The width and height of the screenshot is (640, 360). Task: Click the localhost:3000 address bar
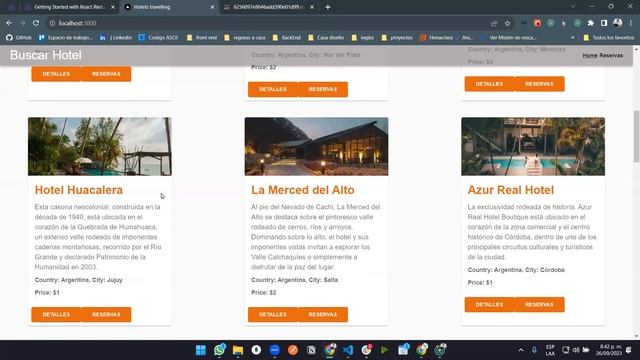click(269, 23)
